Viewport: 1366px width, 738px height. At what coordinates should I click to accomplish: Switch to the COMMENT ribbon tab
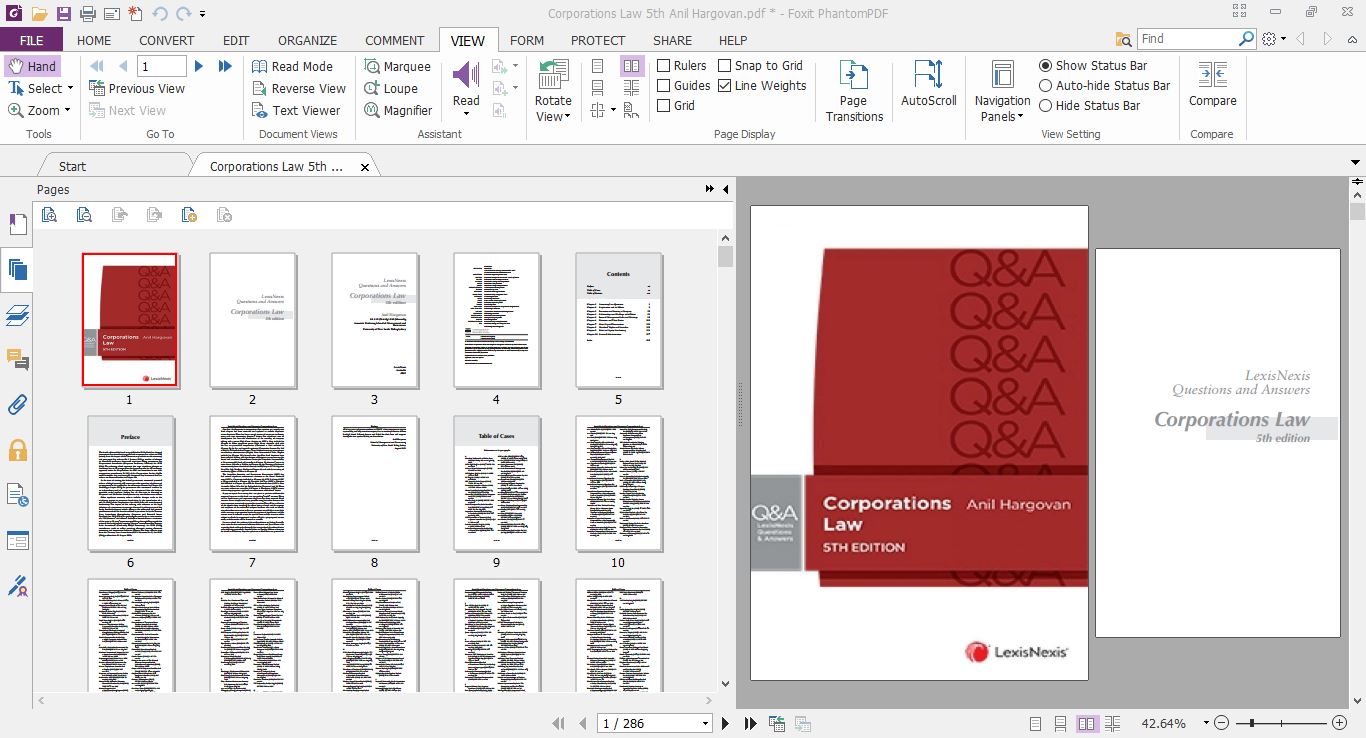click(394, 40)
